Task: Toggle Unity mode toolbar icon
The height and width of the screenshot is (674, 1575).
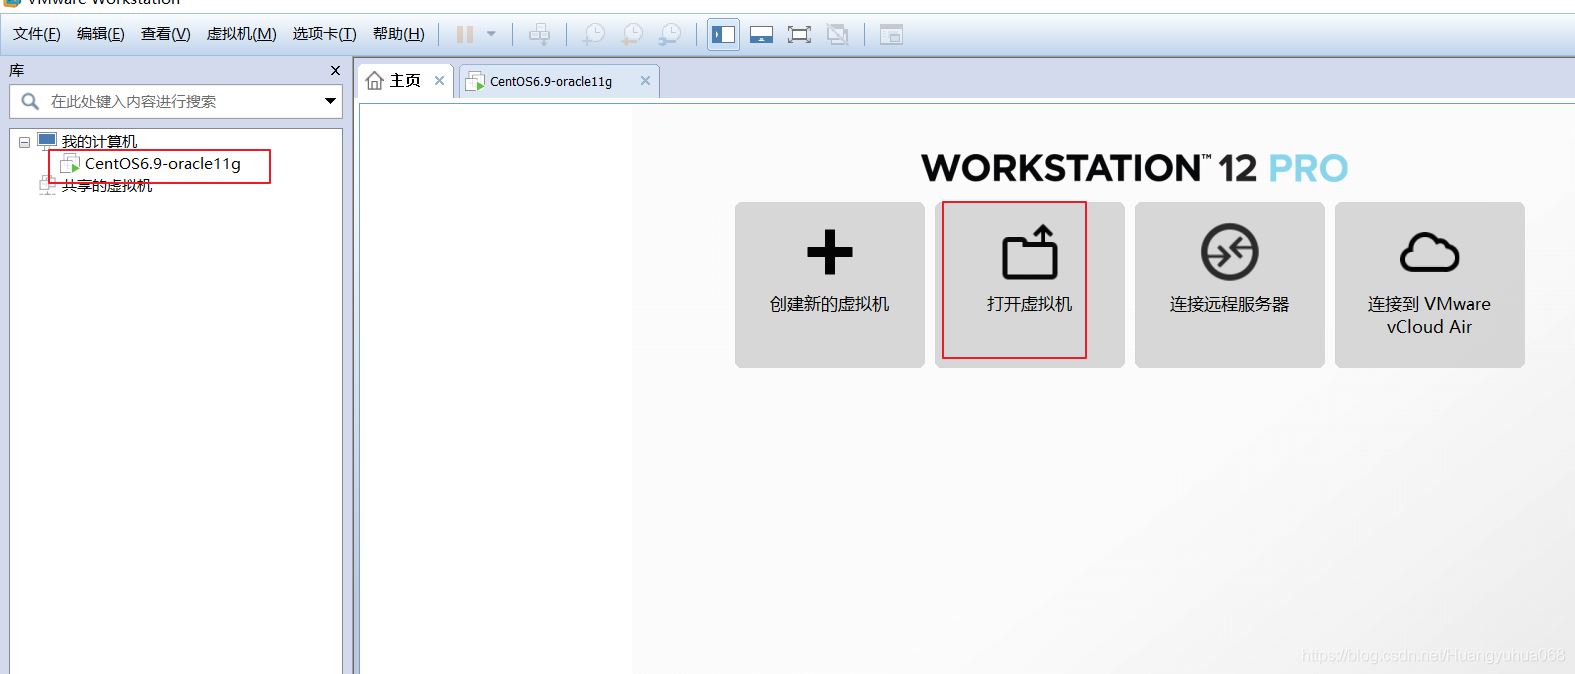Action: pos(838,35)
